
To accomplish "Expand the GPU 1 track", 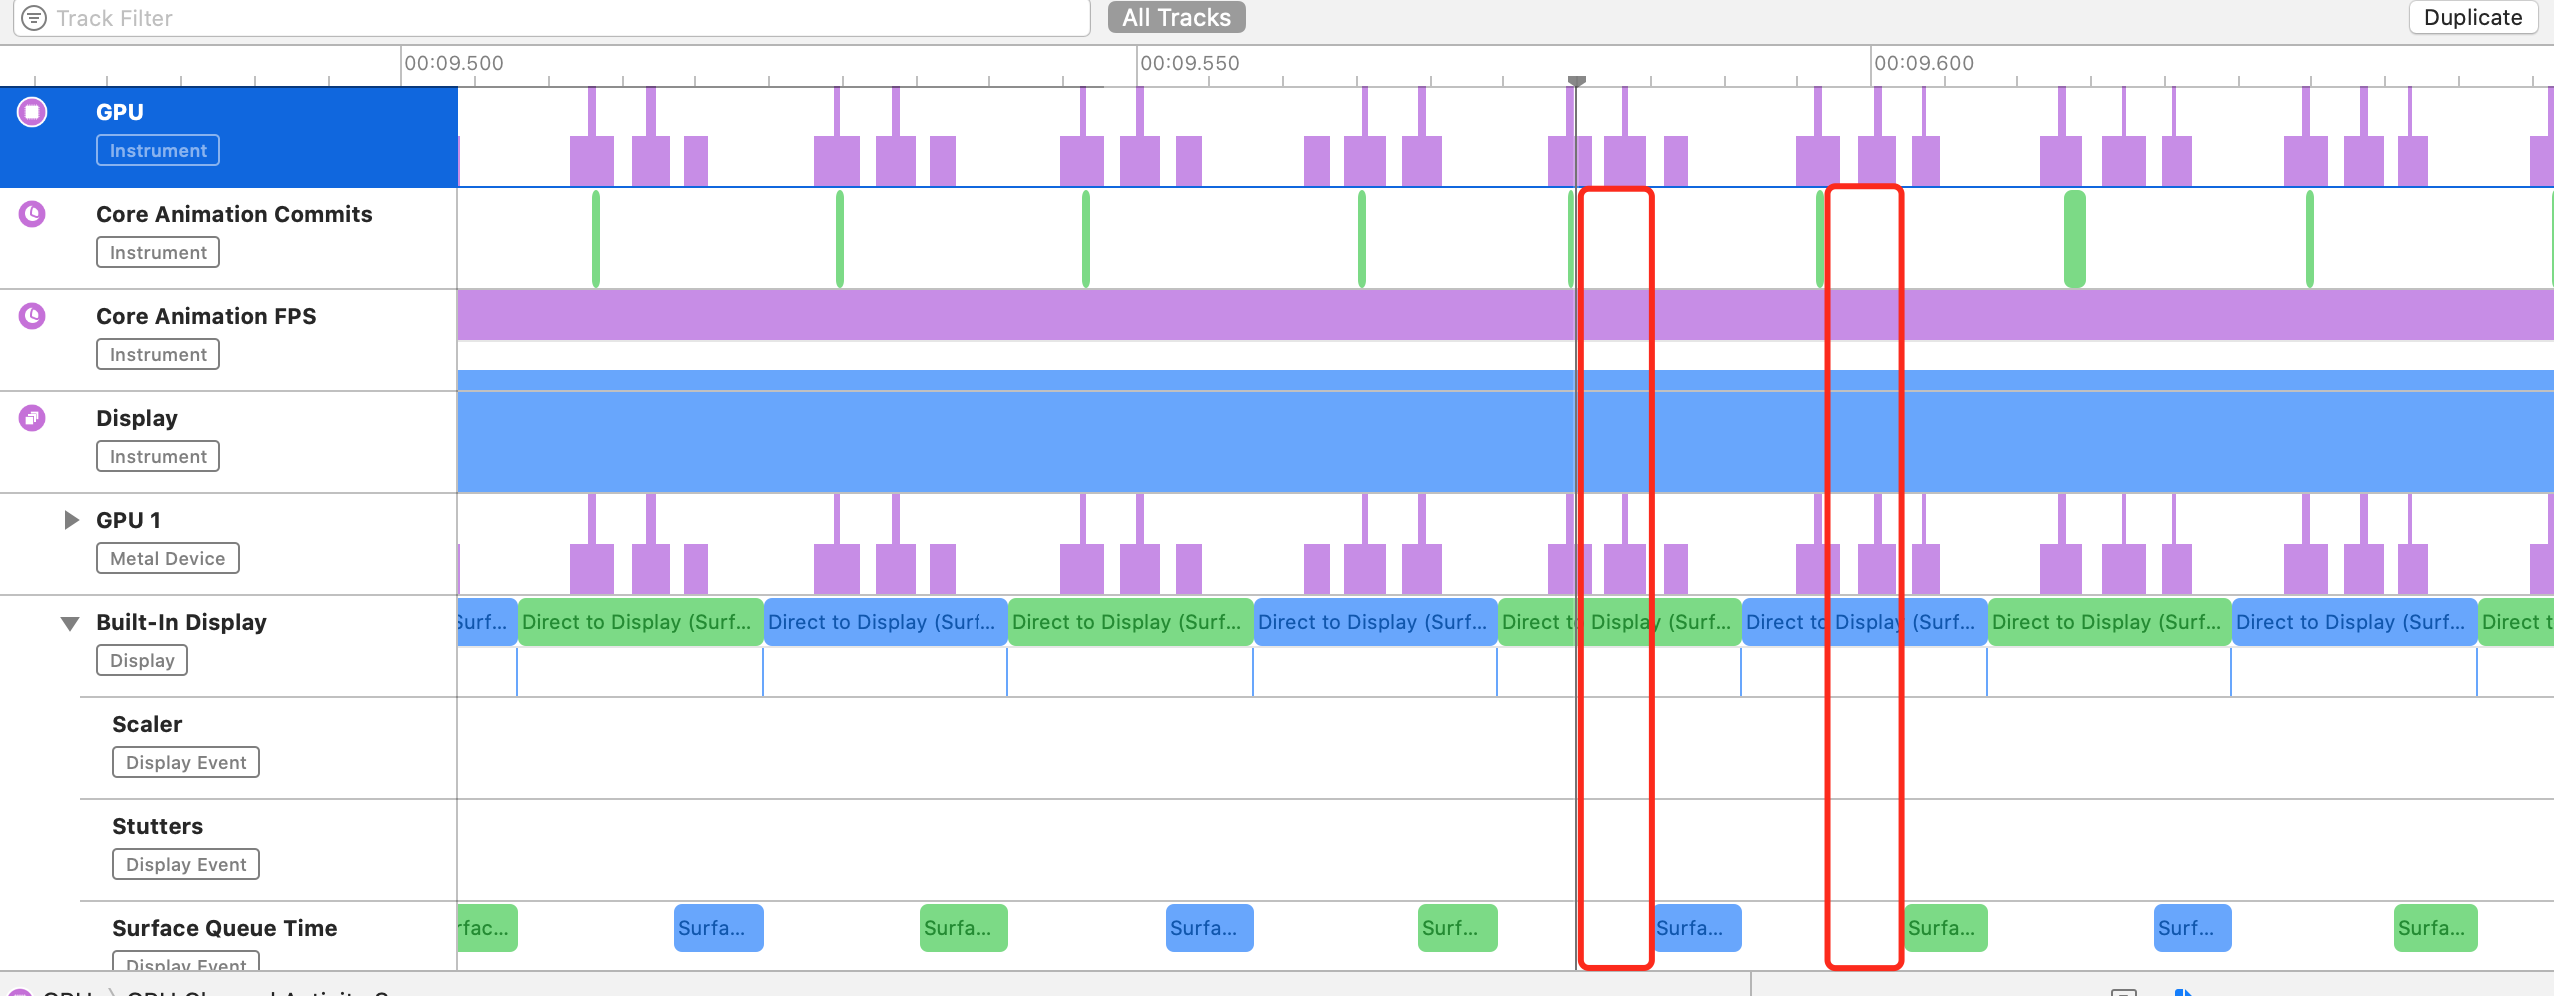I will [x=71, y=520].
